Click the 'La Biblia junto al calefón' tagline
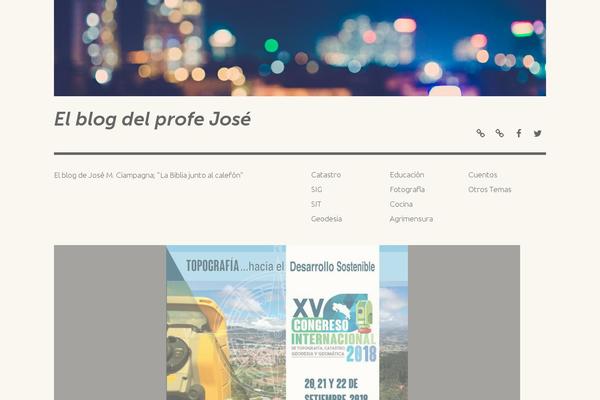Image resolution: width=600 pixels, height=400 pixels. click(x=148, y=175)
